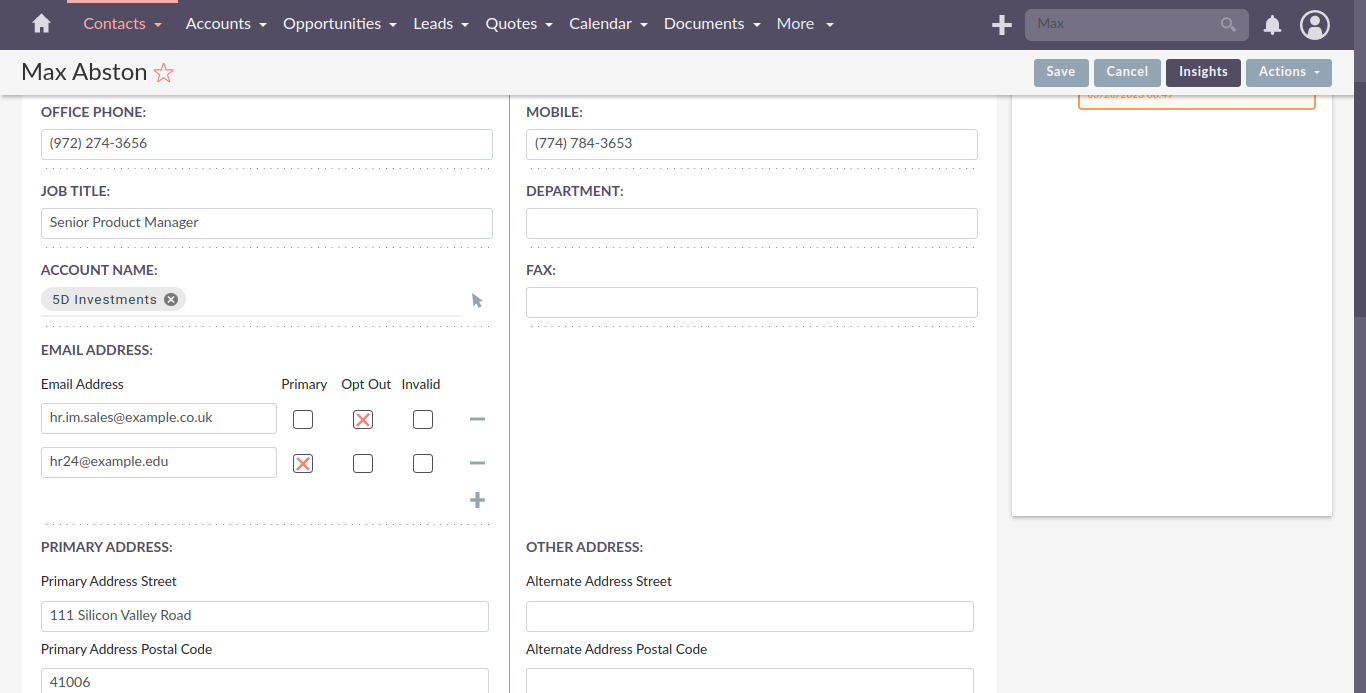Mark hr.im.sales@example.co.uk as Invalid
The width and height of the screenshot is (1366, 693).
tap(423, 419)
